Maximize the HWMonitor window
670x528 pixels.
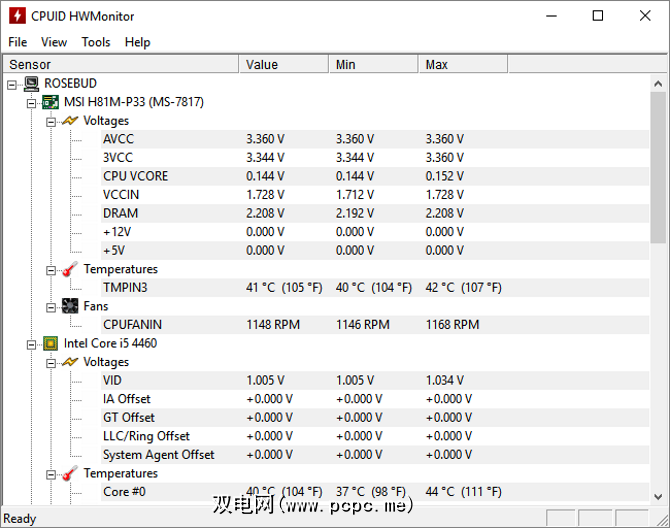(598, 16)
